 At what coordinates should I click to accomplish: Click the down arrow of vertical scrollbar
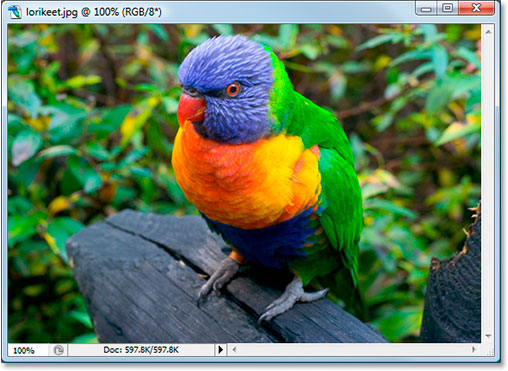[488, 336]
